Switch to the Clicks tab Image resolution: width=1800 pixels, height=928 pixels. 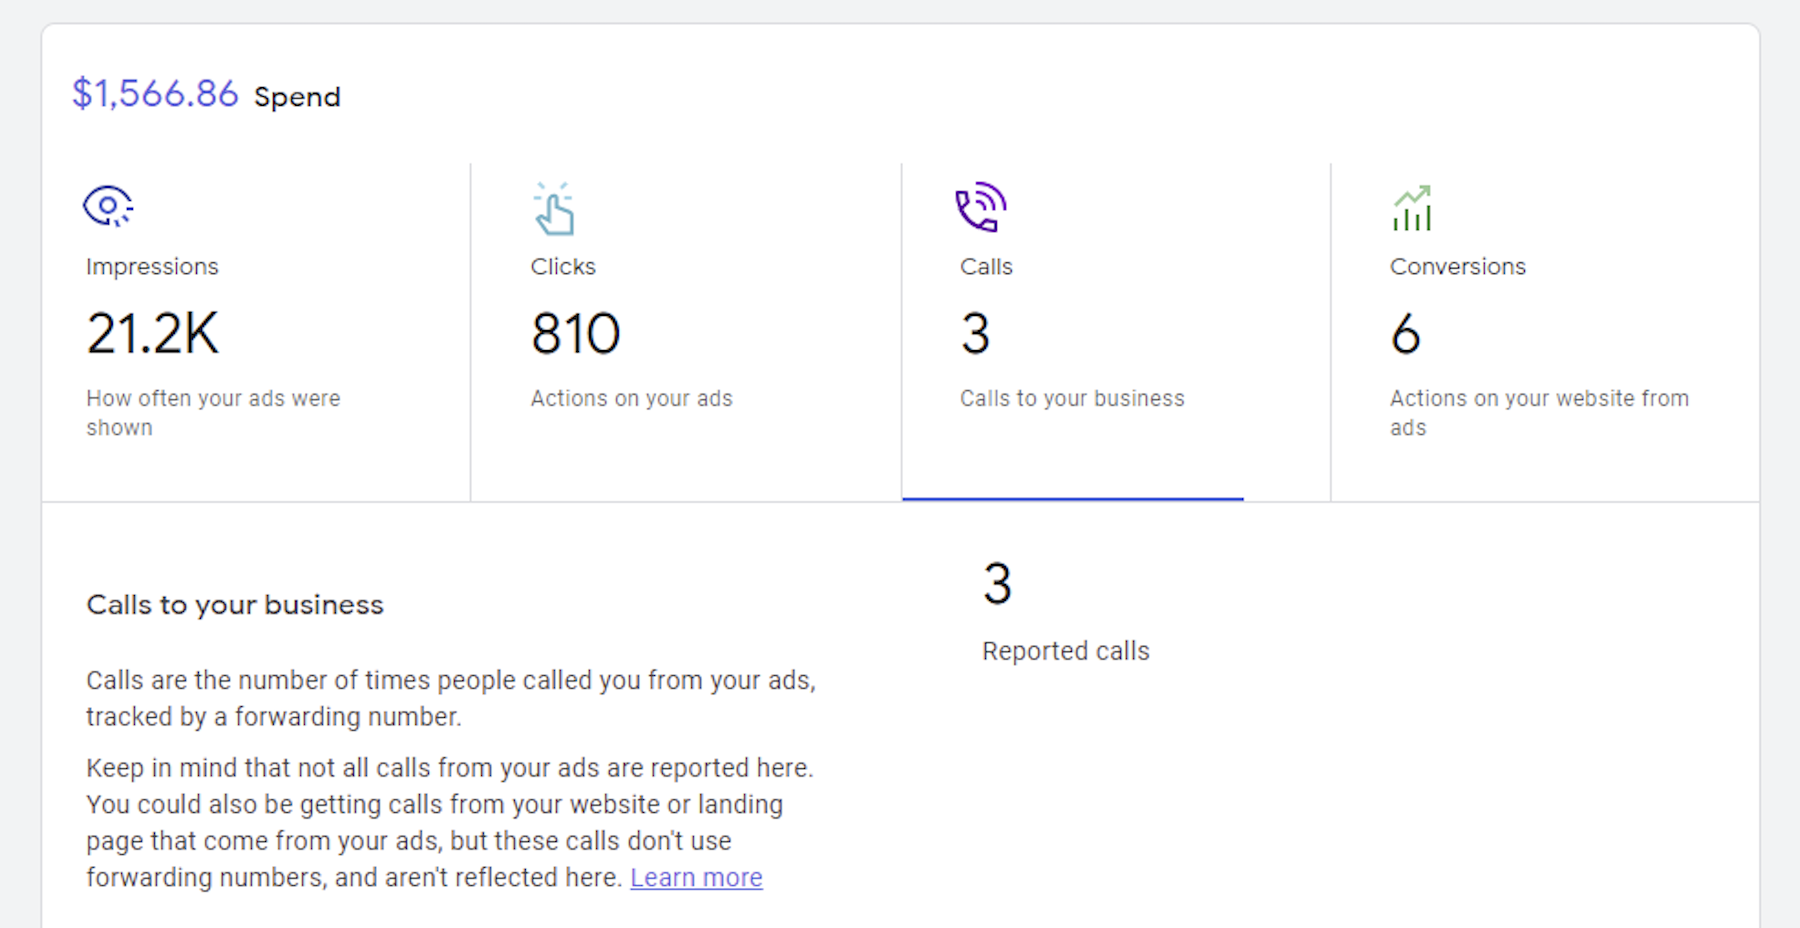pos(686,332)
